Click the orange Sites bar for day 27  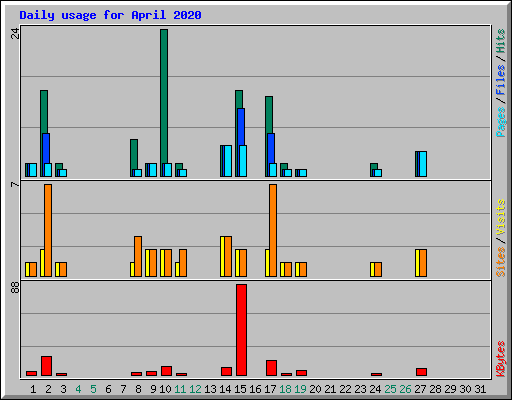[423, 263]
